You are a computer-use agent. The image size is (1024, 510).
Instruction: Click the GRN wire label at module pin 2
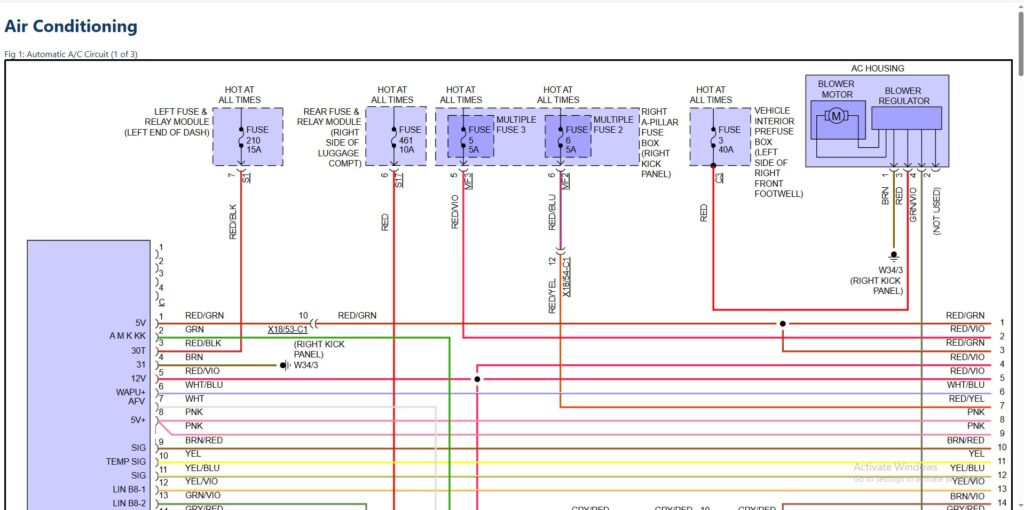[x=195, y=330]
